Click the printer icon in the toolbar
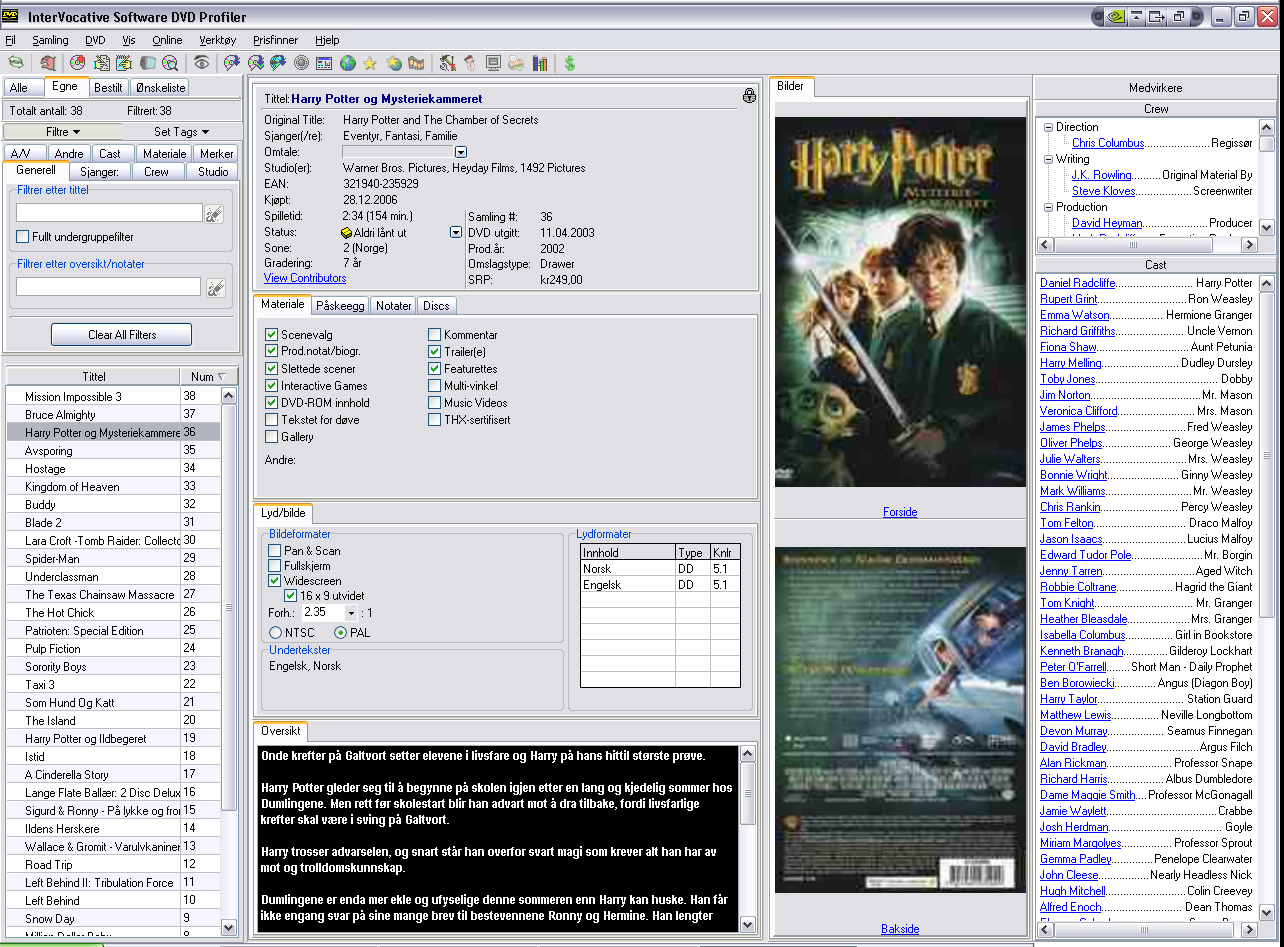Screen dimensions: 1284x947 point(516,63)
